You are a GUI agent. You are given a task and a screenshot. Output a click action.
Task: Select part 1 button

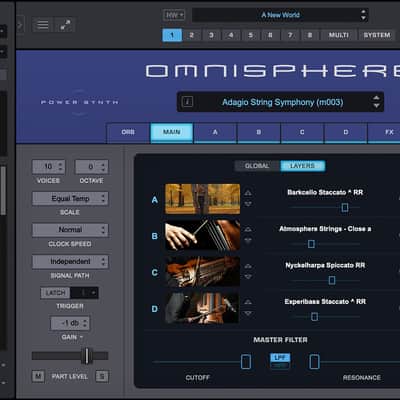(172, 35)
